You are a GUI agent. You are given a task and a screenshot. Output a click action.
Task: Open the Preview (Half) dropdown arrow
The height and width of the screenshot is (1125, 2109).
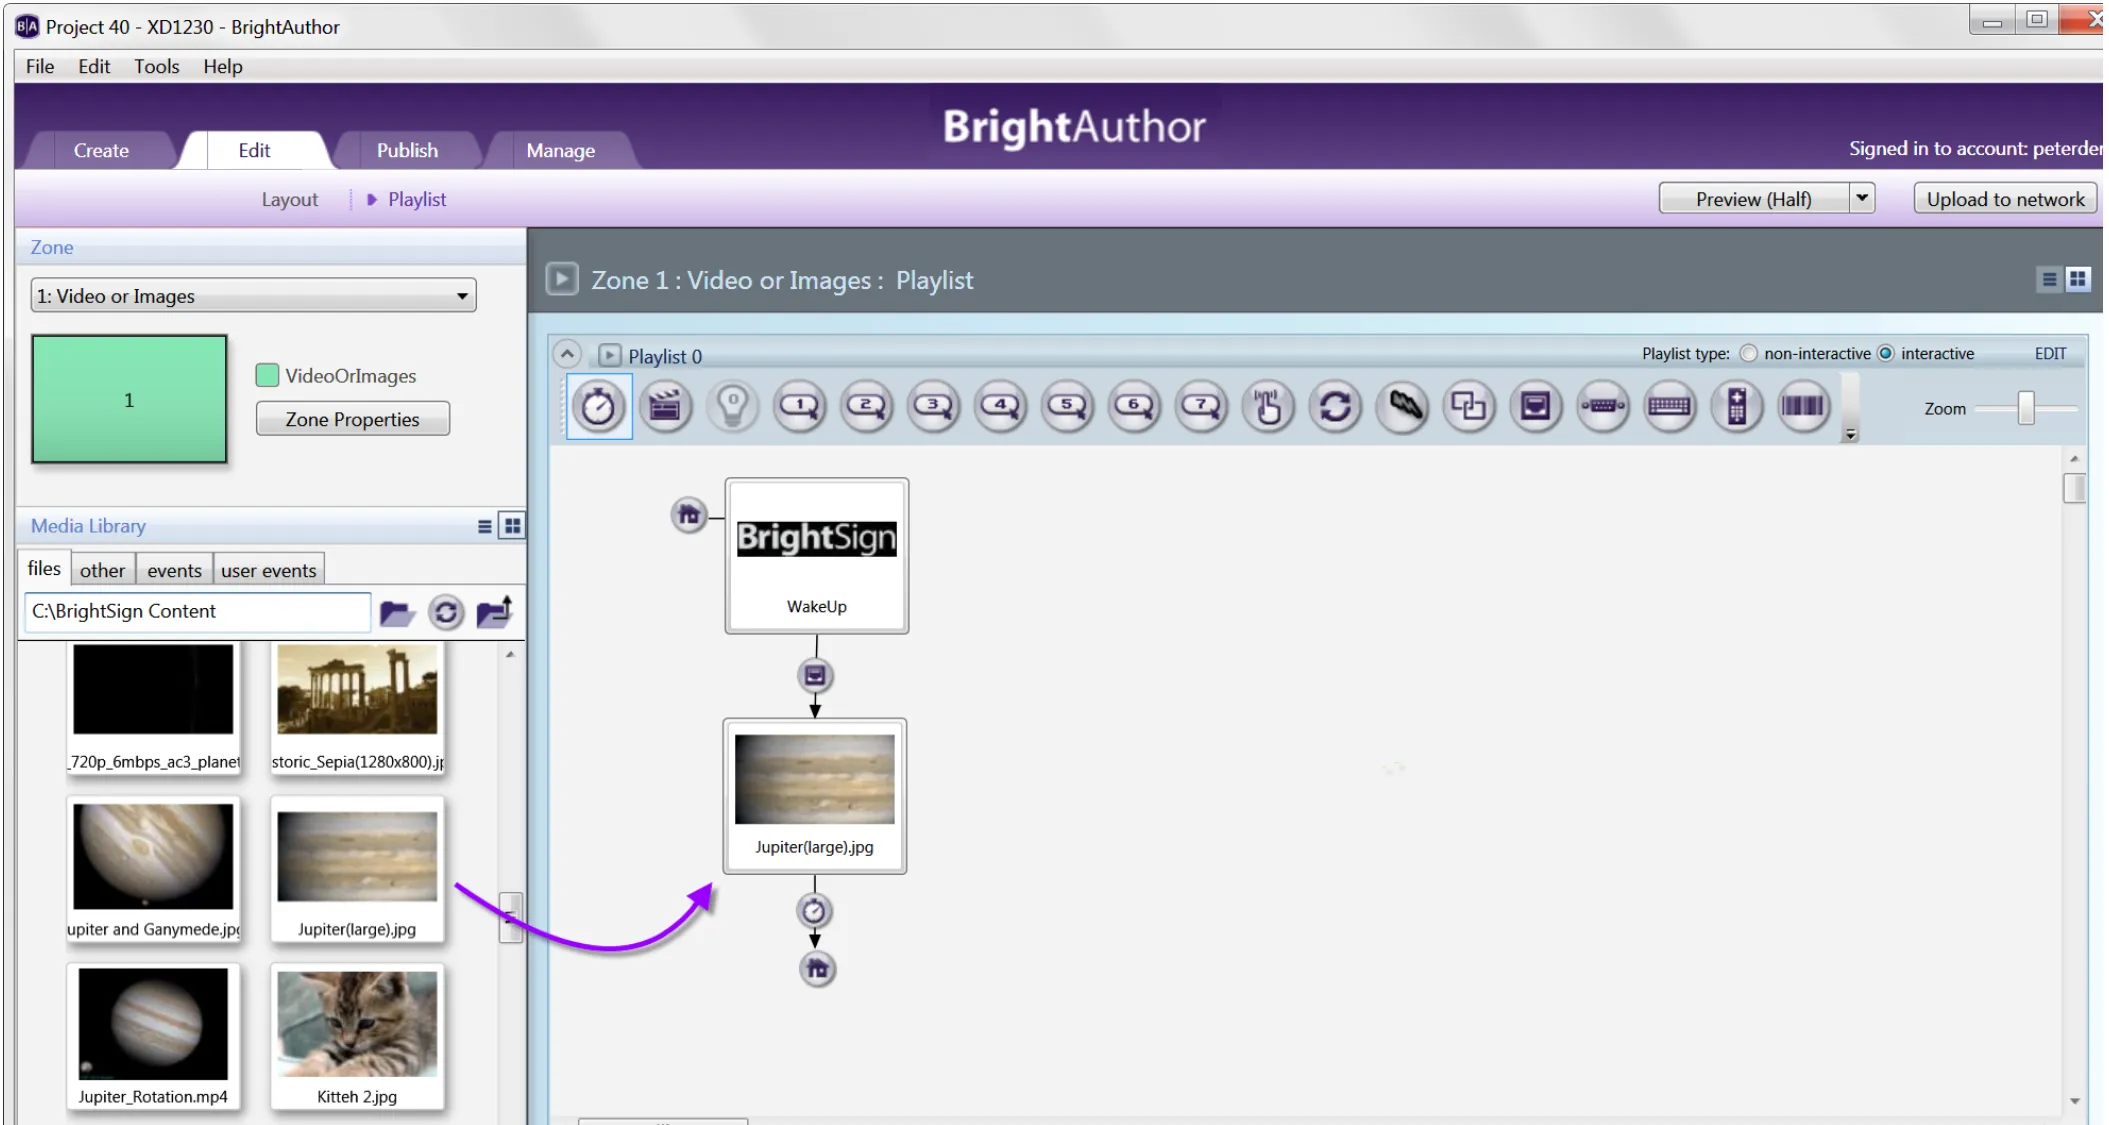(1862, 198)
